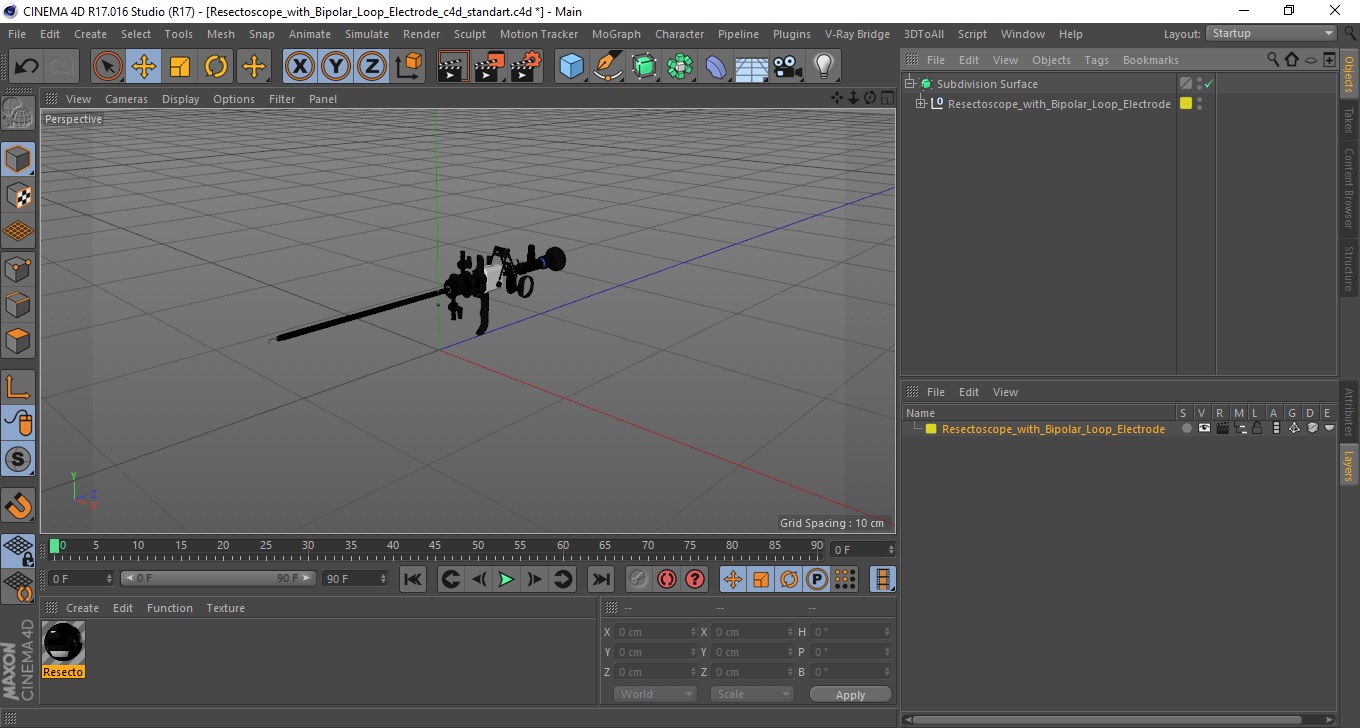The width and height of the screenshot is (1360, 728).
Task: Open the viewport Cameras menu
Action: [x=126, y=99]
